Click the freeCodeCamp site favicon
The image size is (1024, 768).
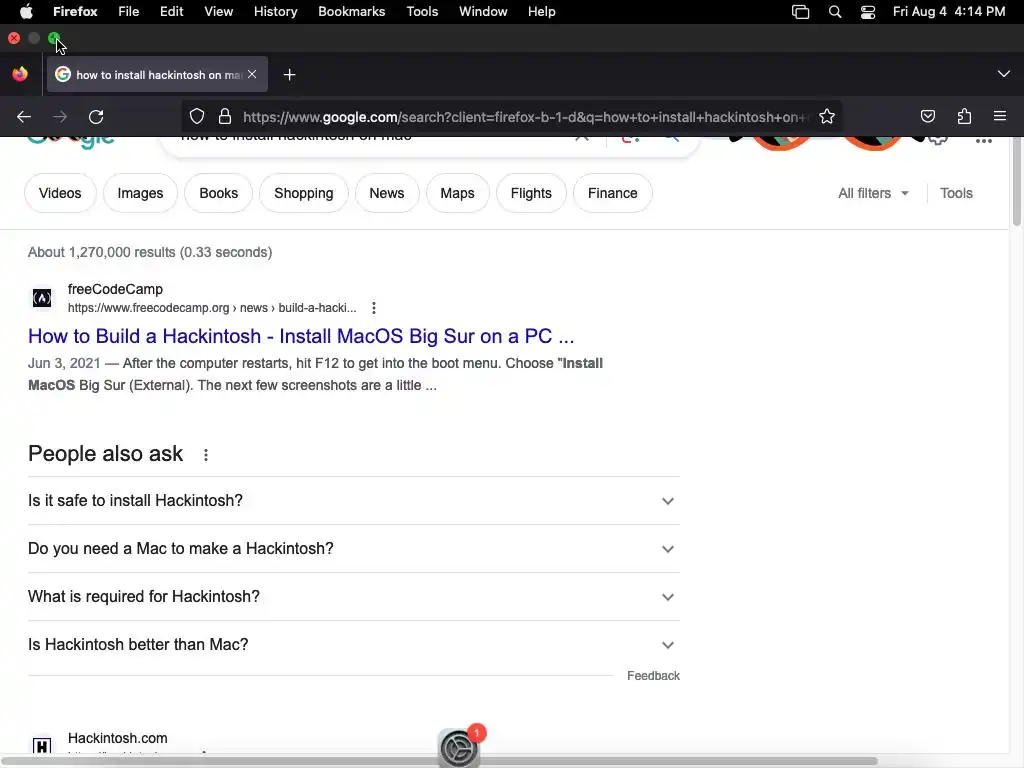click(x=42, y=298)
